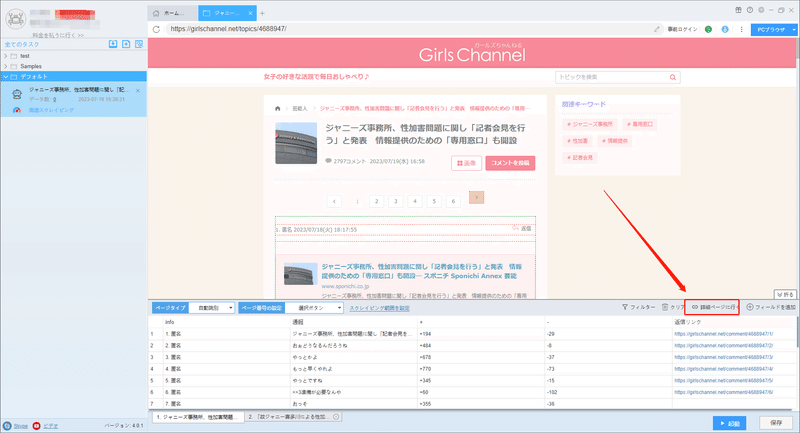Screen dimensions: 800x433
Task: Click the ジャニーズ事務所 keyword tag
Action: tap(590, 124)
